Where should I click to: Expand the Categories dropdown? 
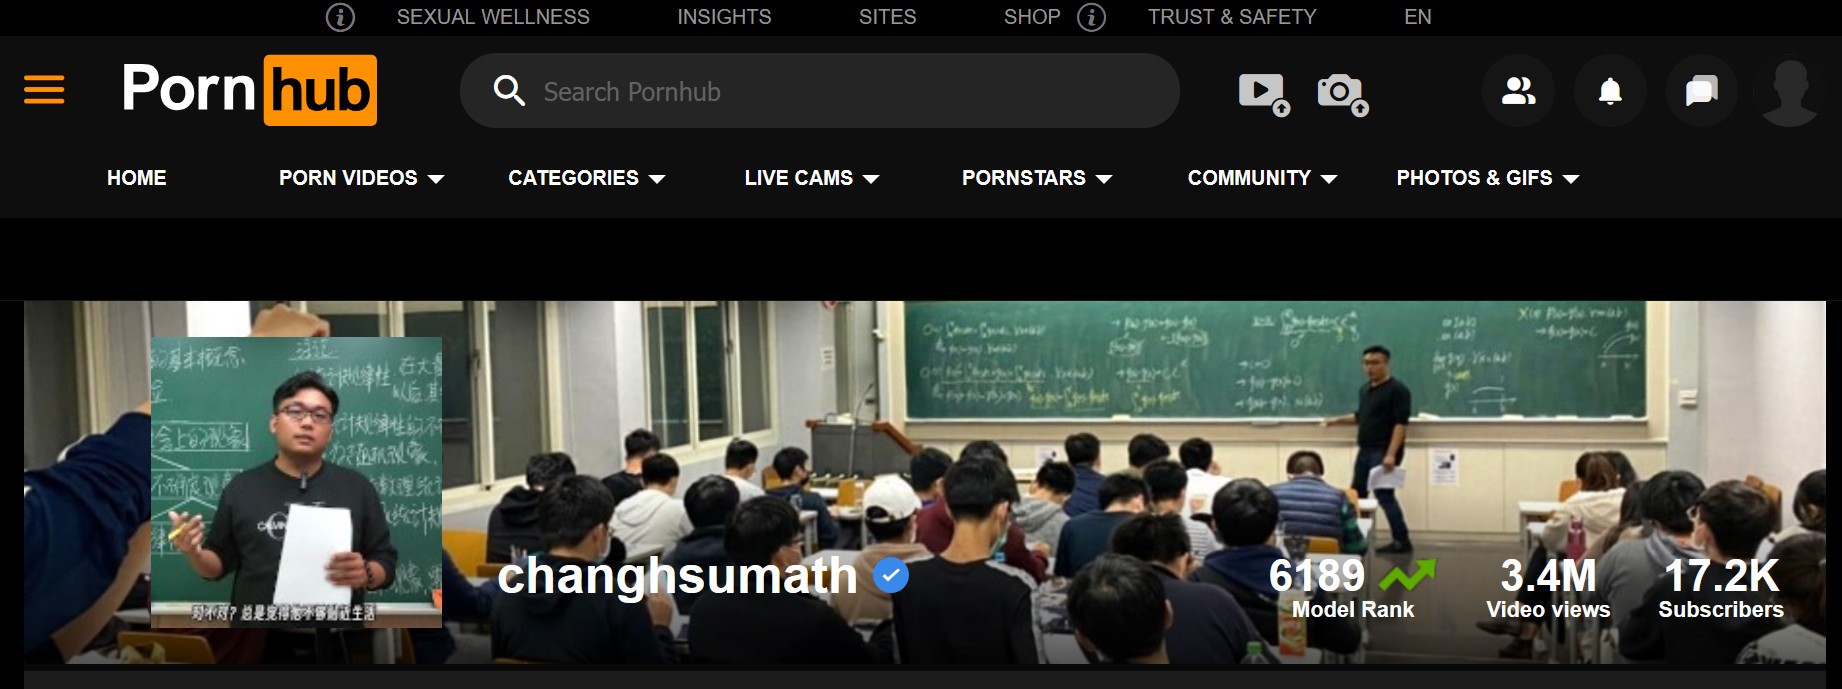click(x=586, y=178)
